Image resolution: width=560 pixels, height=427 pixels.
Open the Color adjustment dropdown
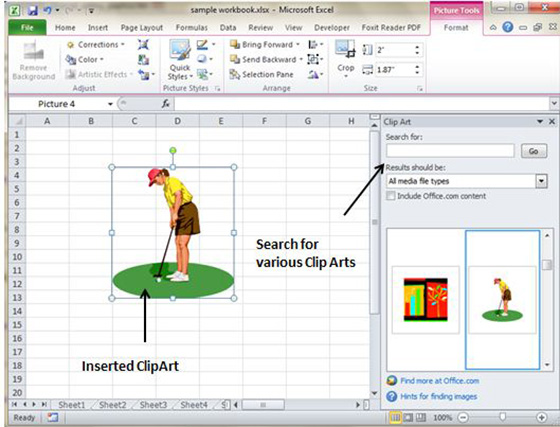point(85,60)
